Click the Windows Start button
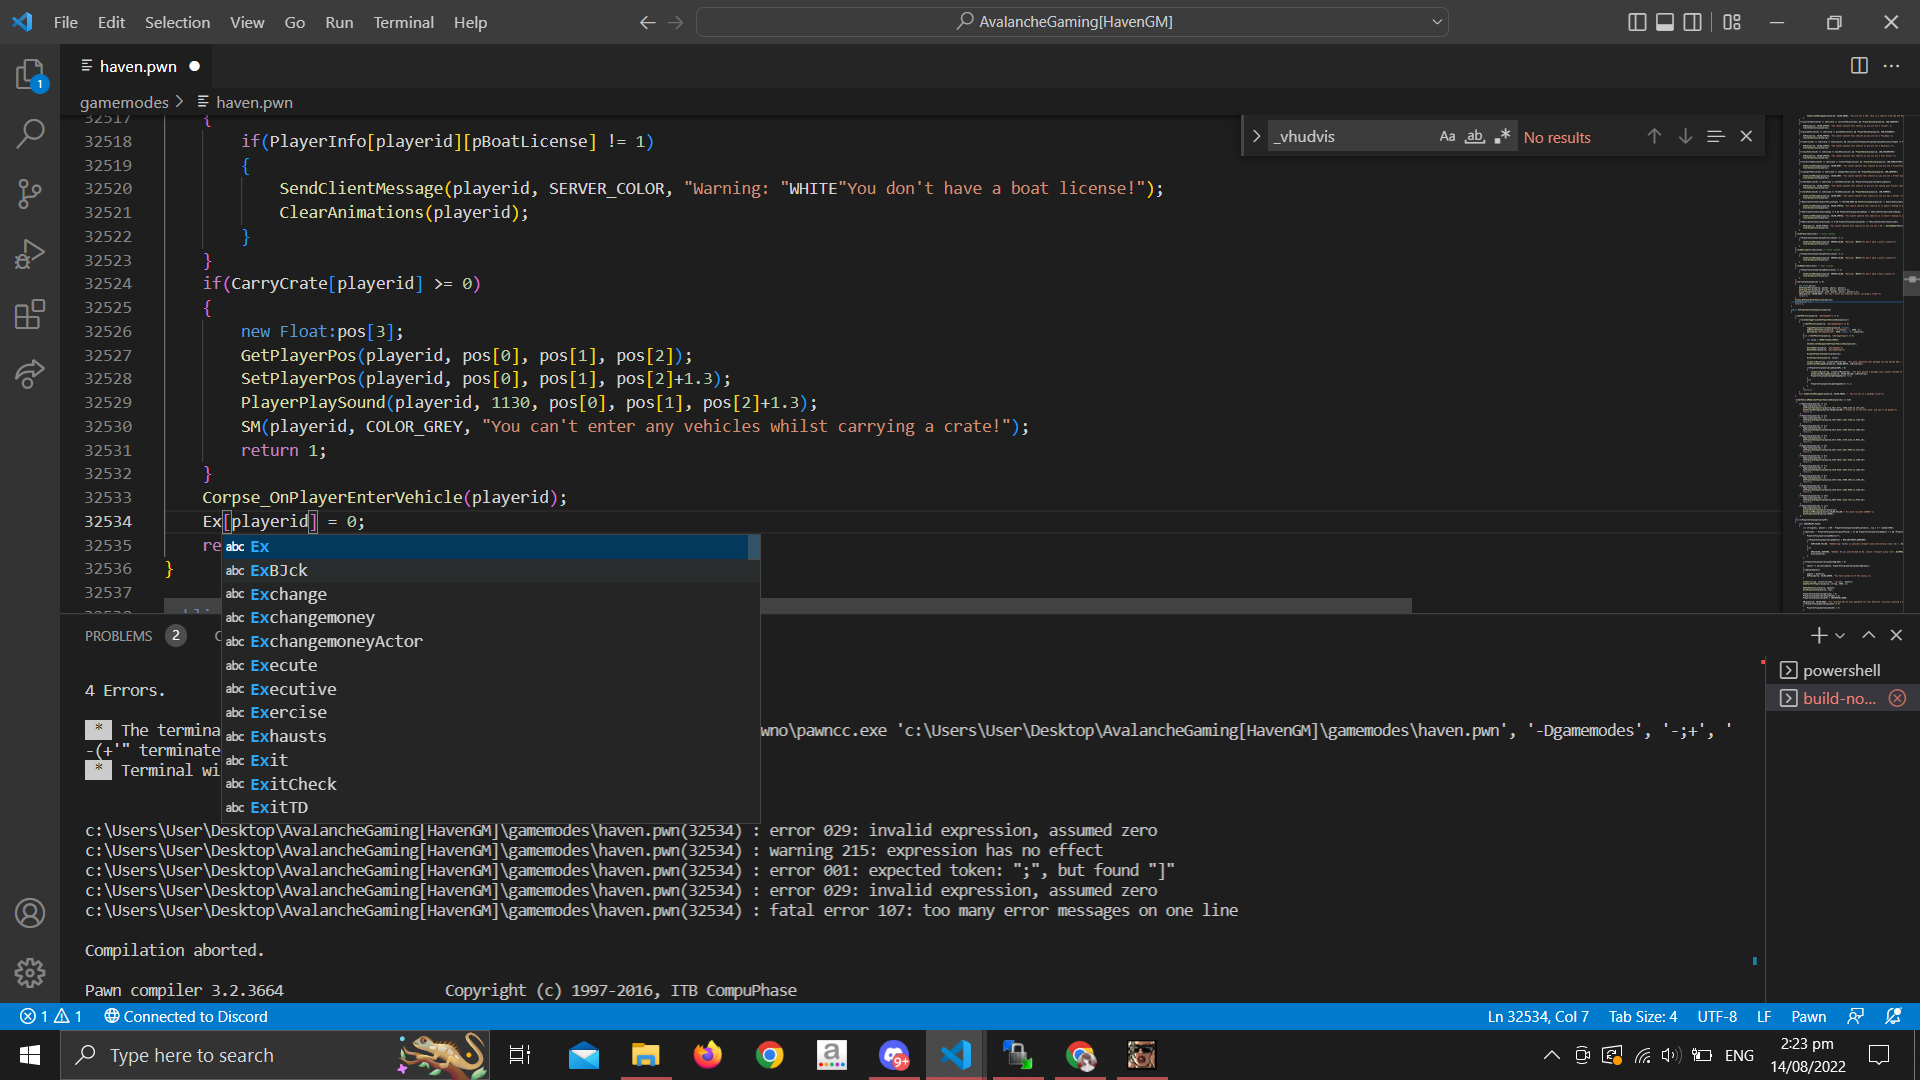 [x=30, y=1055]
